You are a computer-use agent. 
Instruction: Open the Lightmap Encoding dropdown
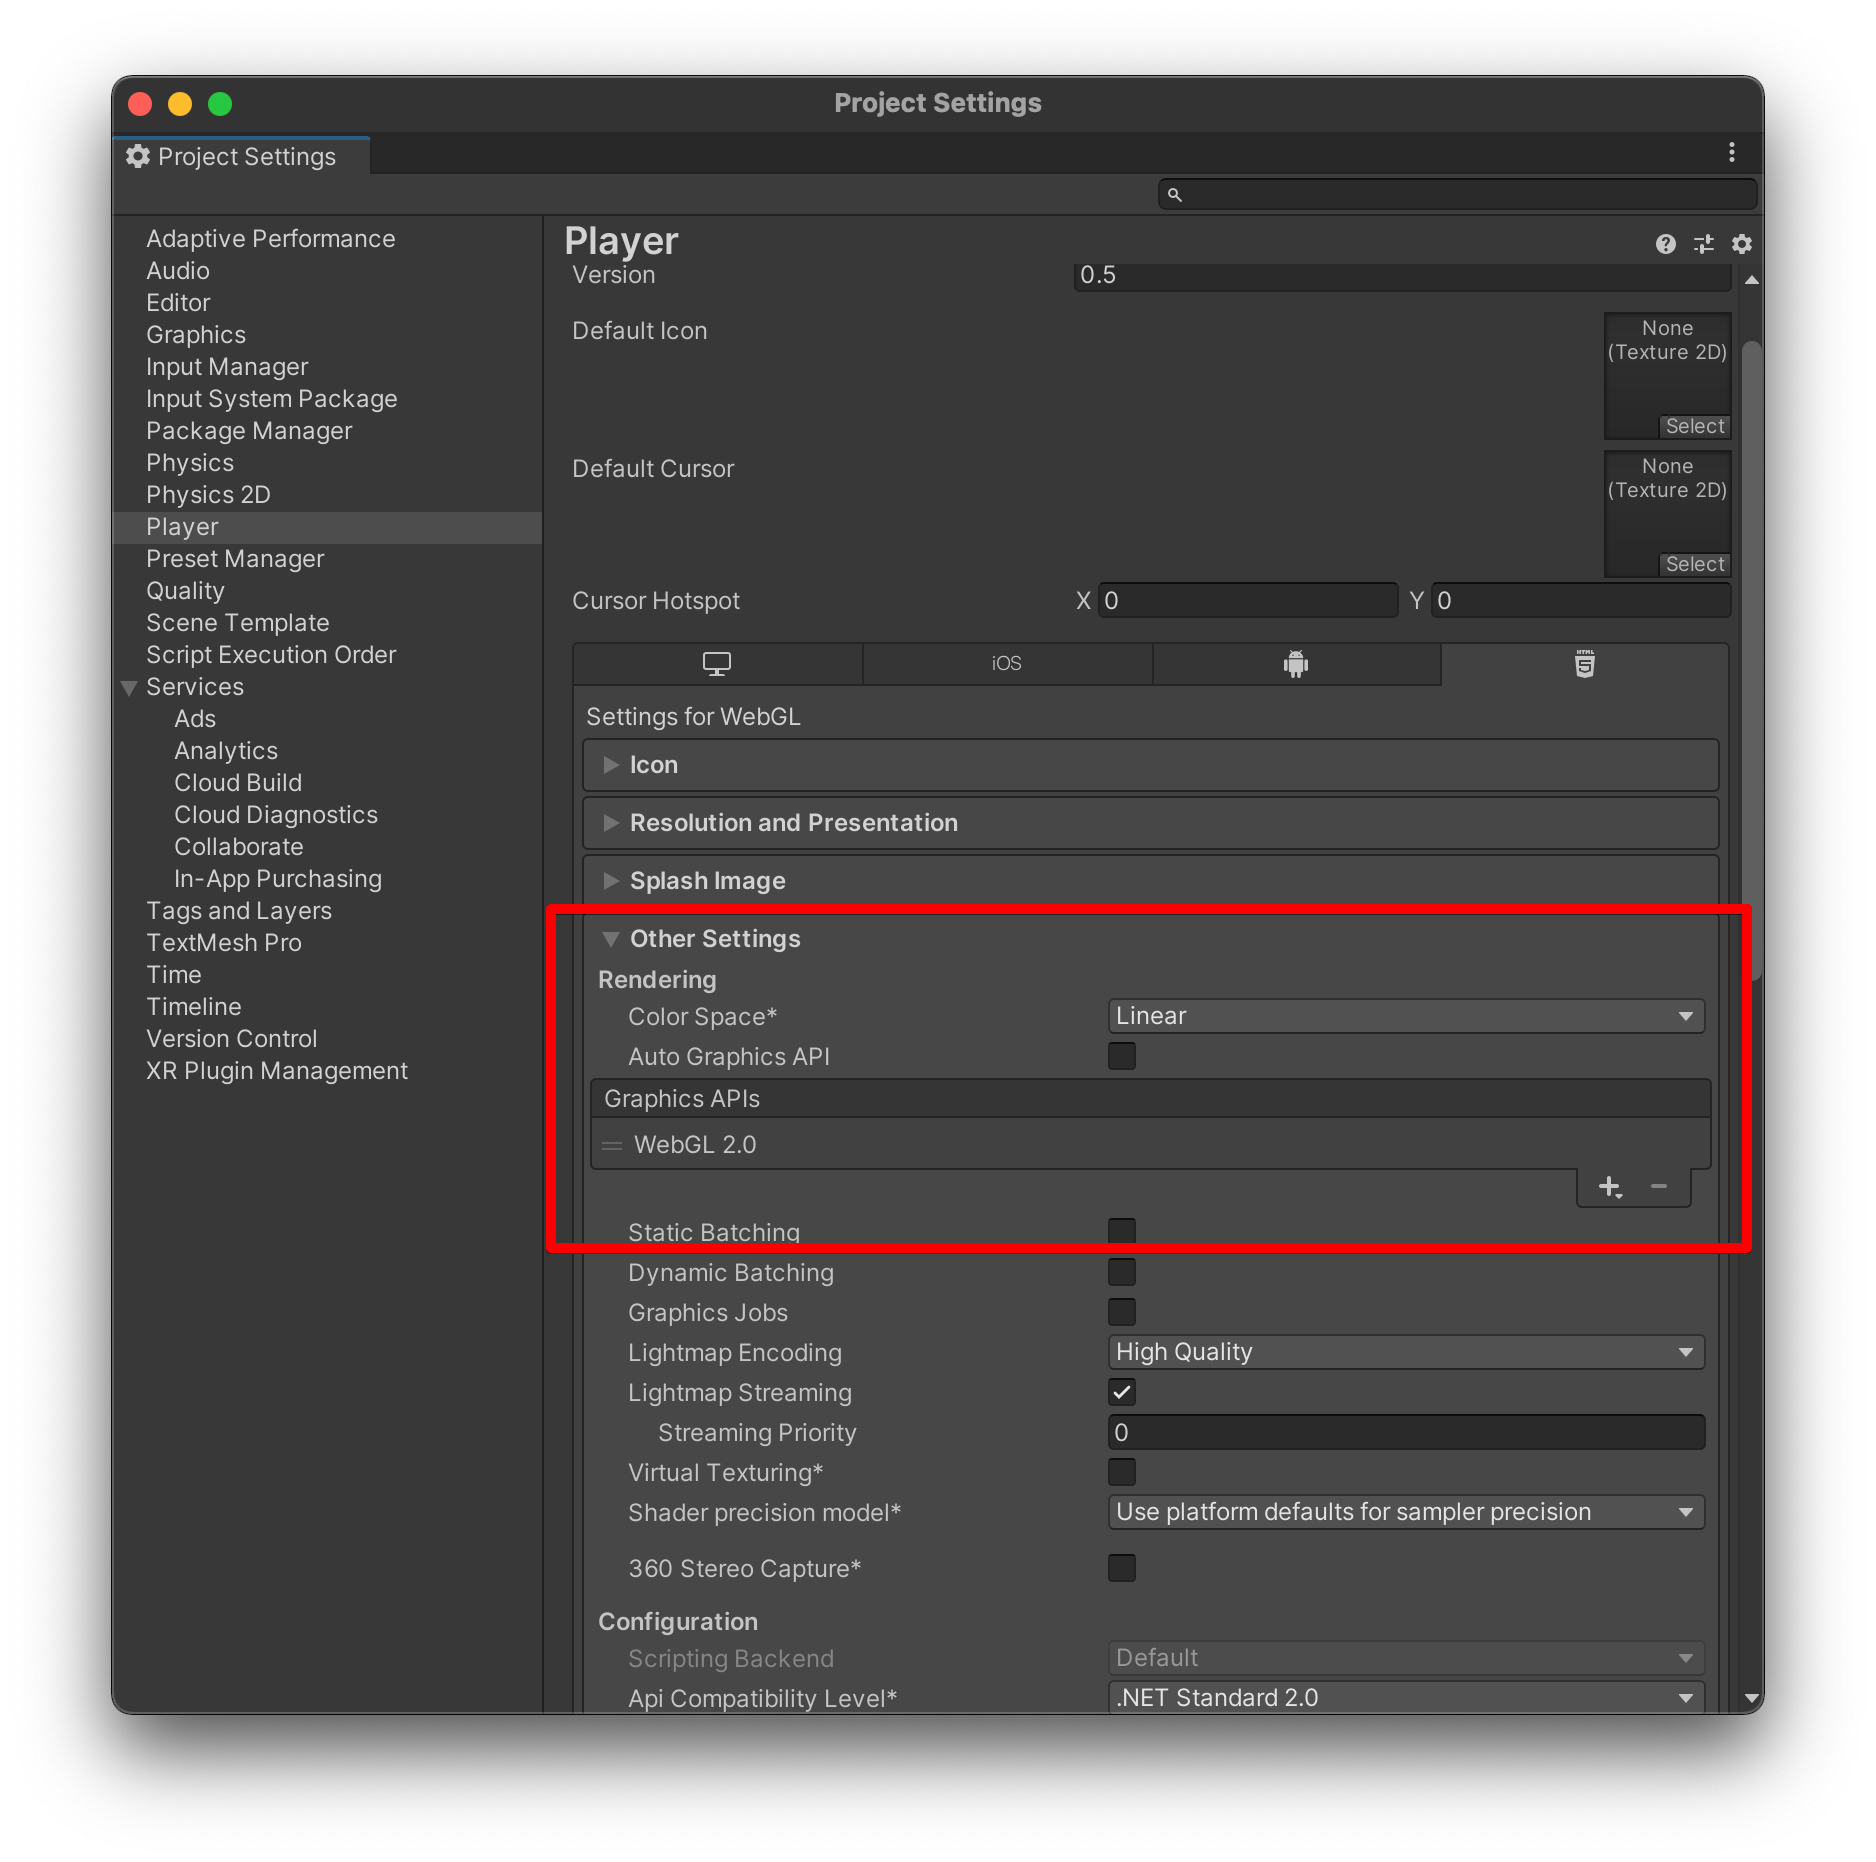coord(1406,1352)
